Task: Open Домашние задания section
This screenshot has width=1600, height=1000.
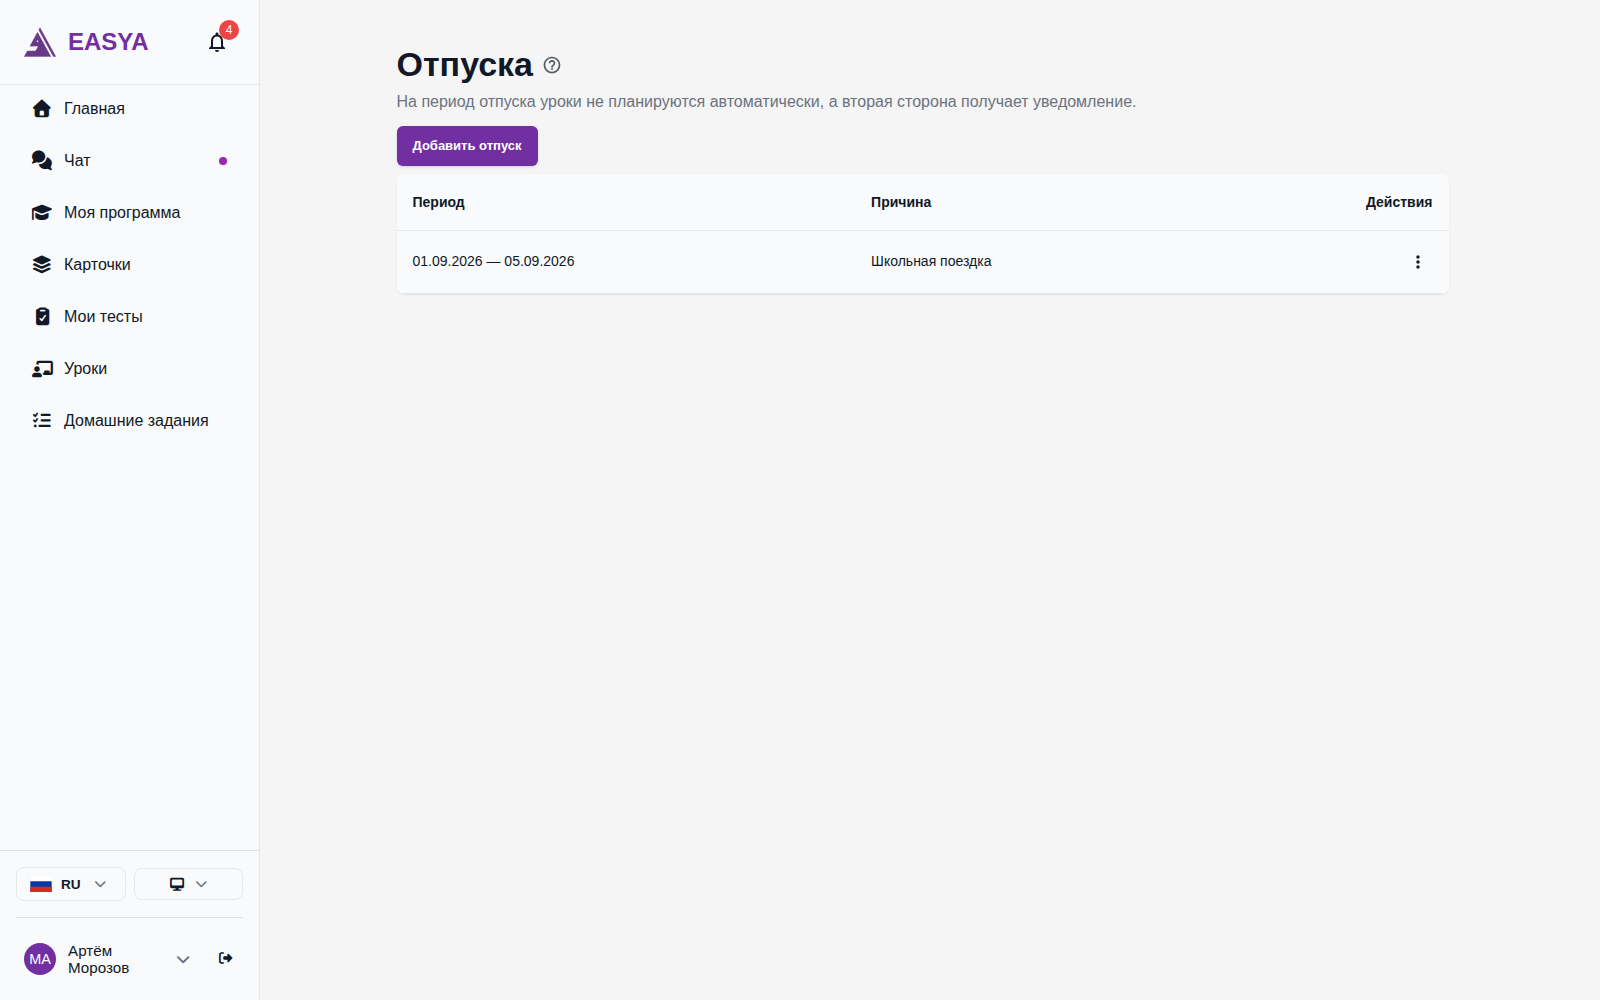Action: pyautogui.click(x=130, y=420)
